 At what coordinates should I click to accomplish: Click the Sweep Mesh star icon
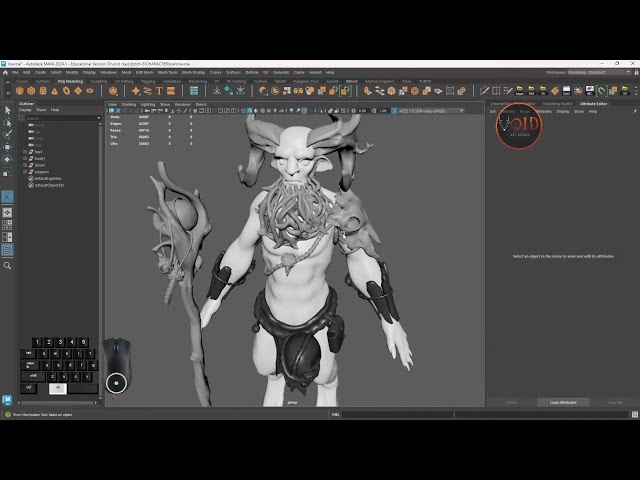coord(136,91)
